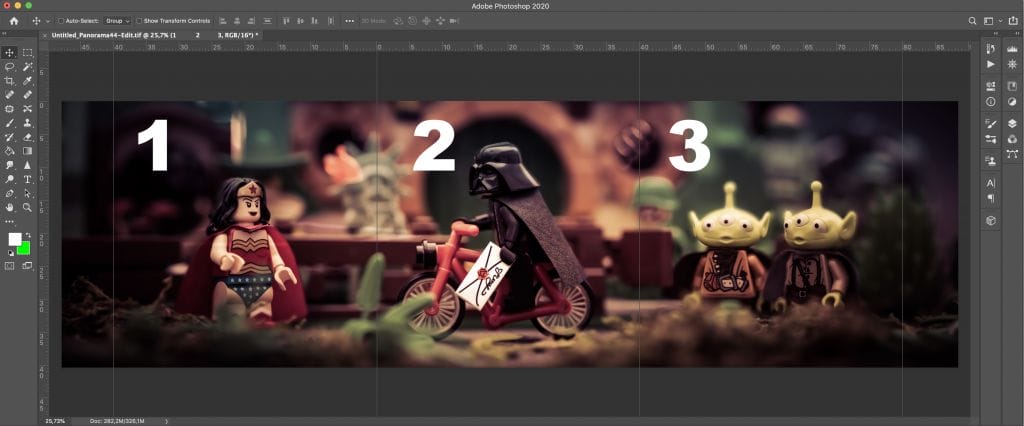Toggle Quick Mask mode
1024x426 pixels.
point(10,266)
